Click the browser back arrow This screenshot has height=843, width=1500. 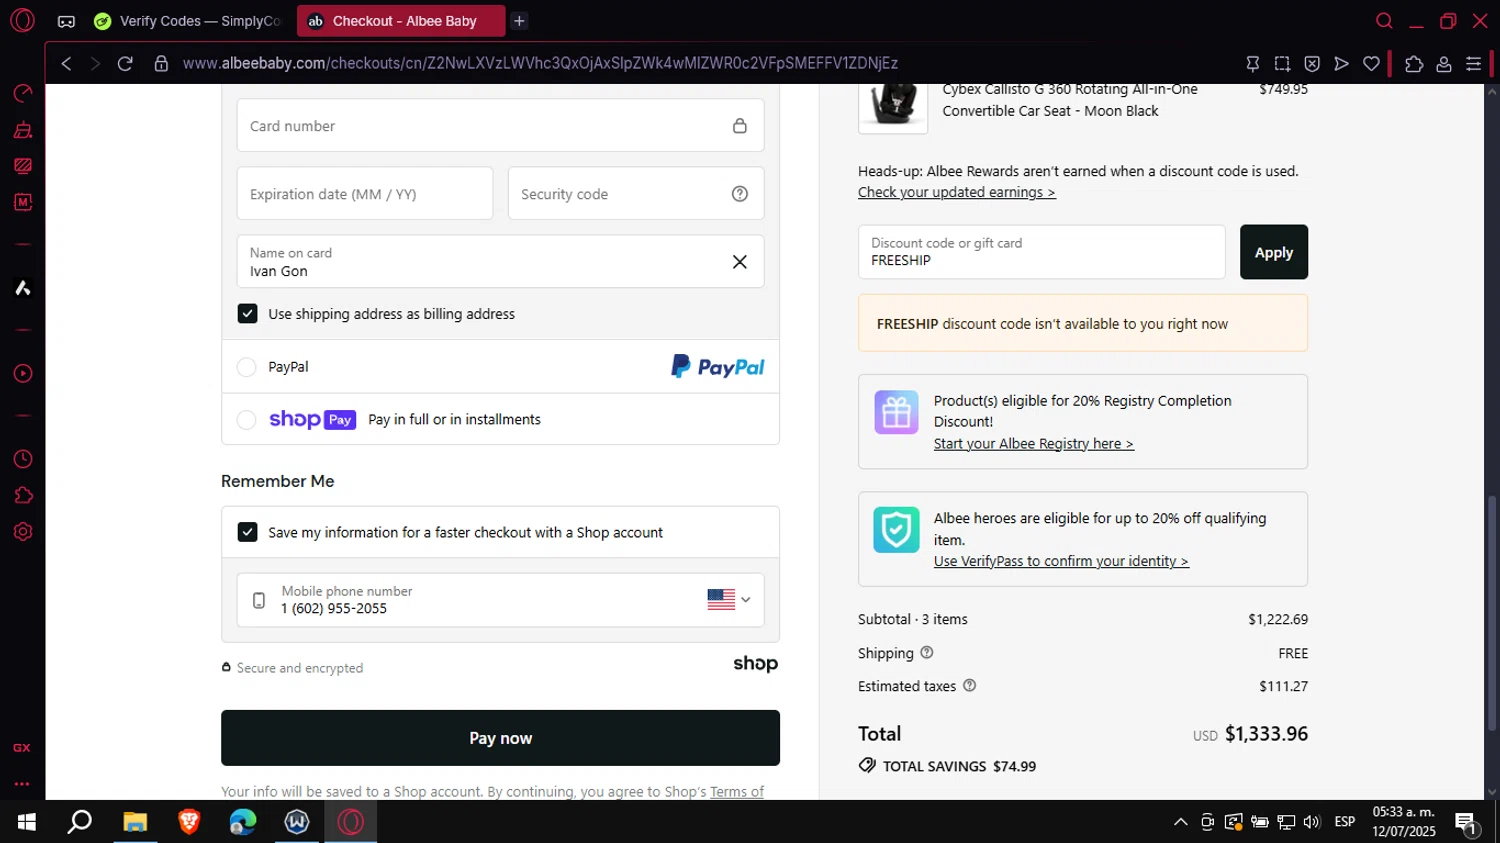66,63
